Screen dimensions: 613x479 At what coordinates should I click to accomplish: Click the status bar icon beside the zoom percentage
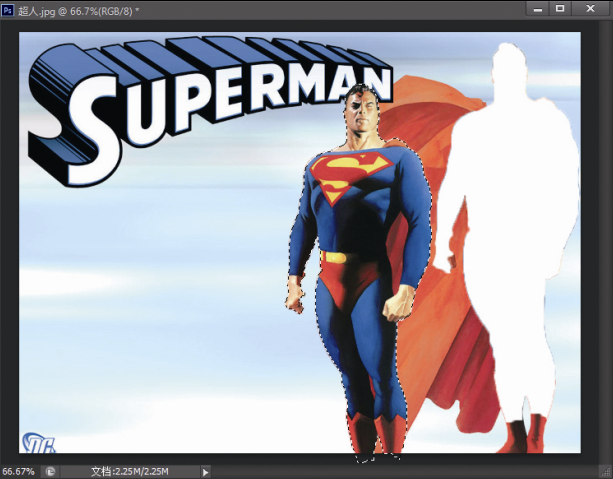point(50,471)
